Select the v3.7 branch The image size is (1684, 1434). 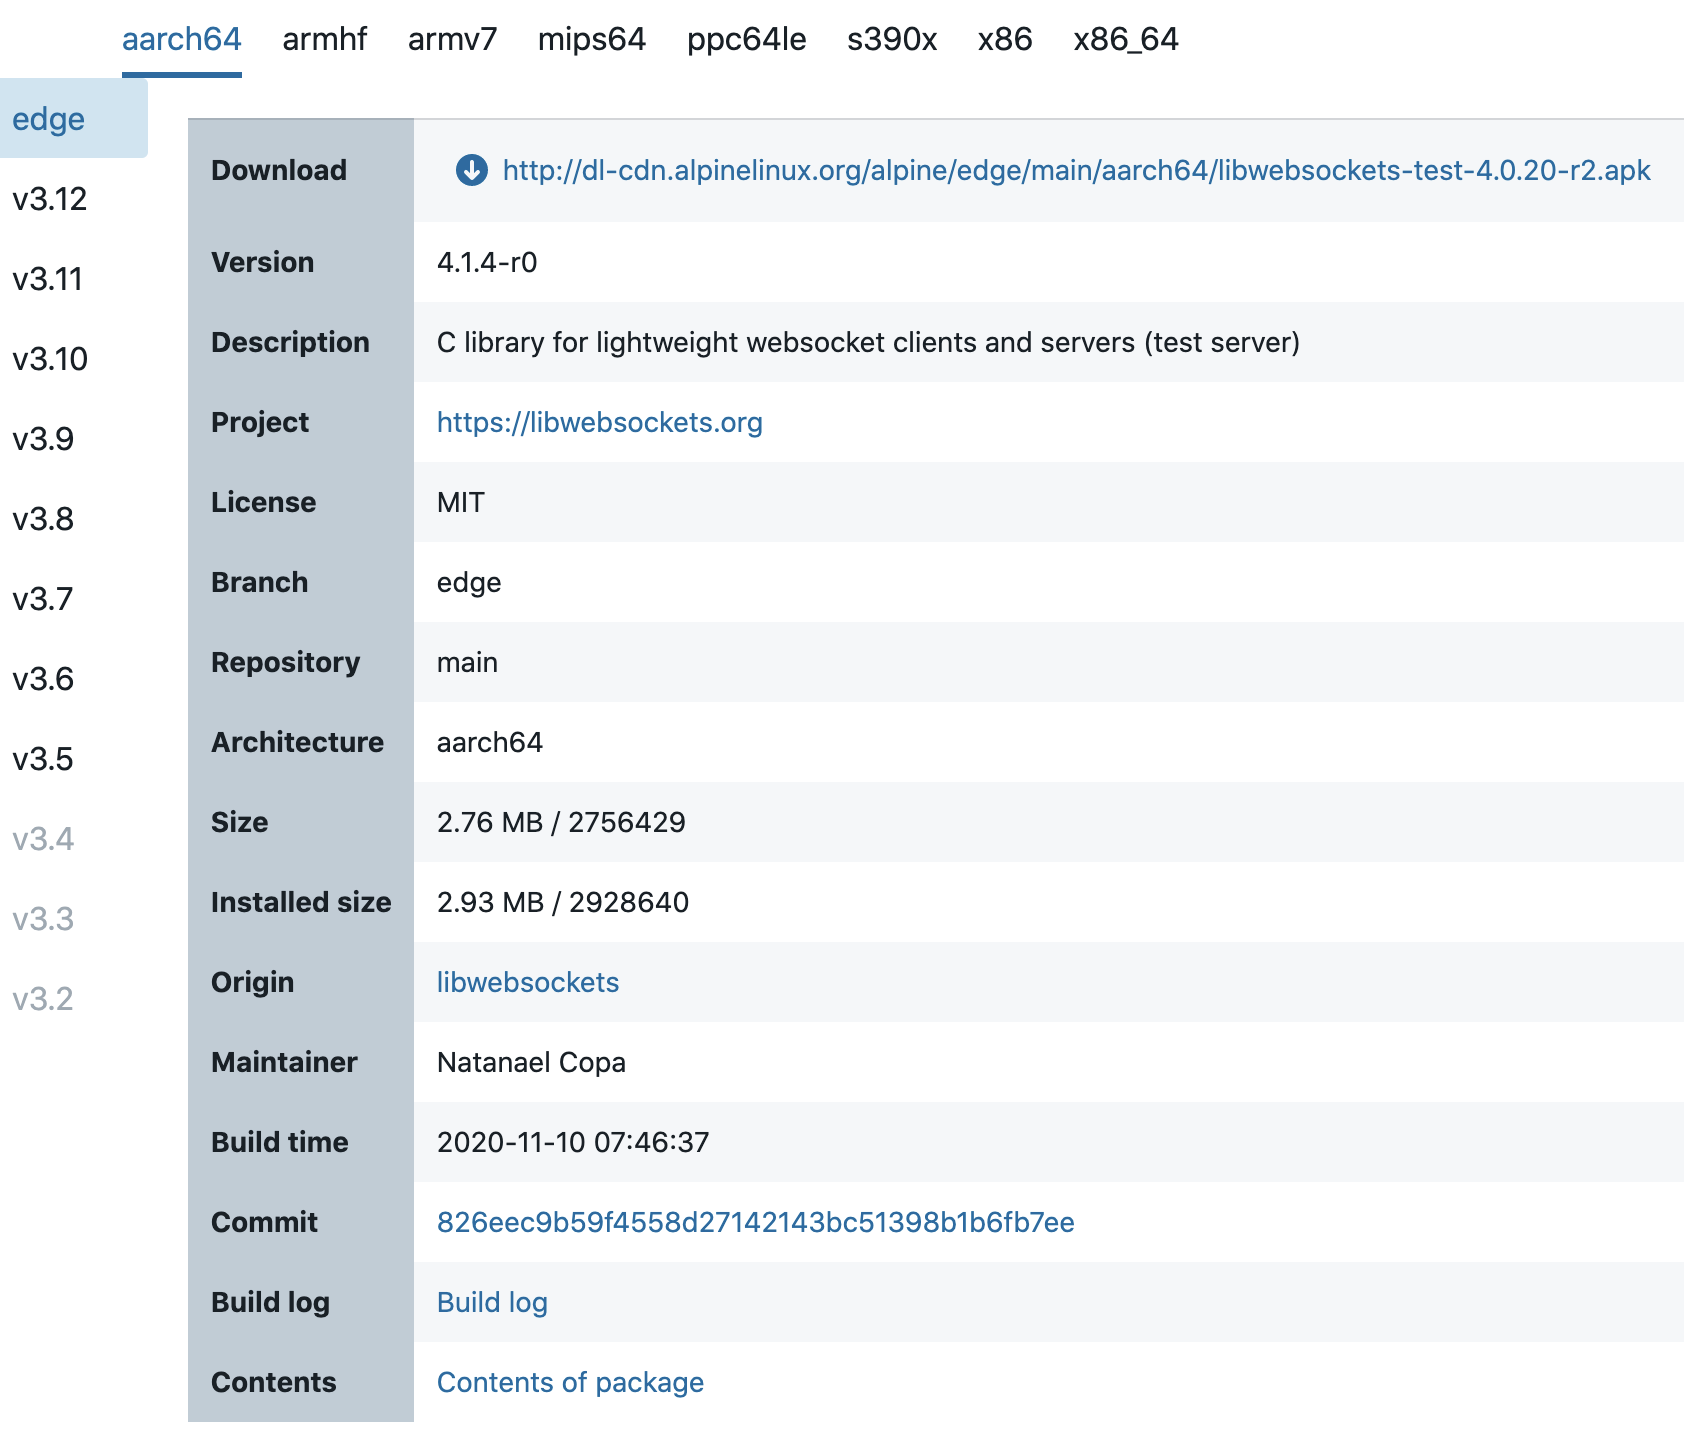(x=43, y=599)
